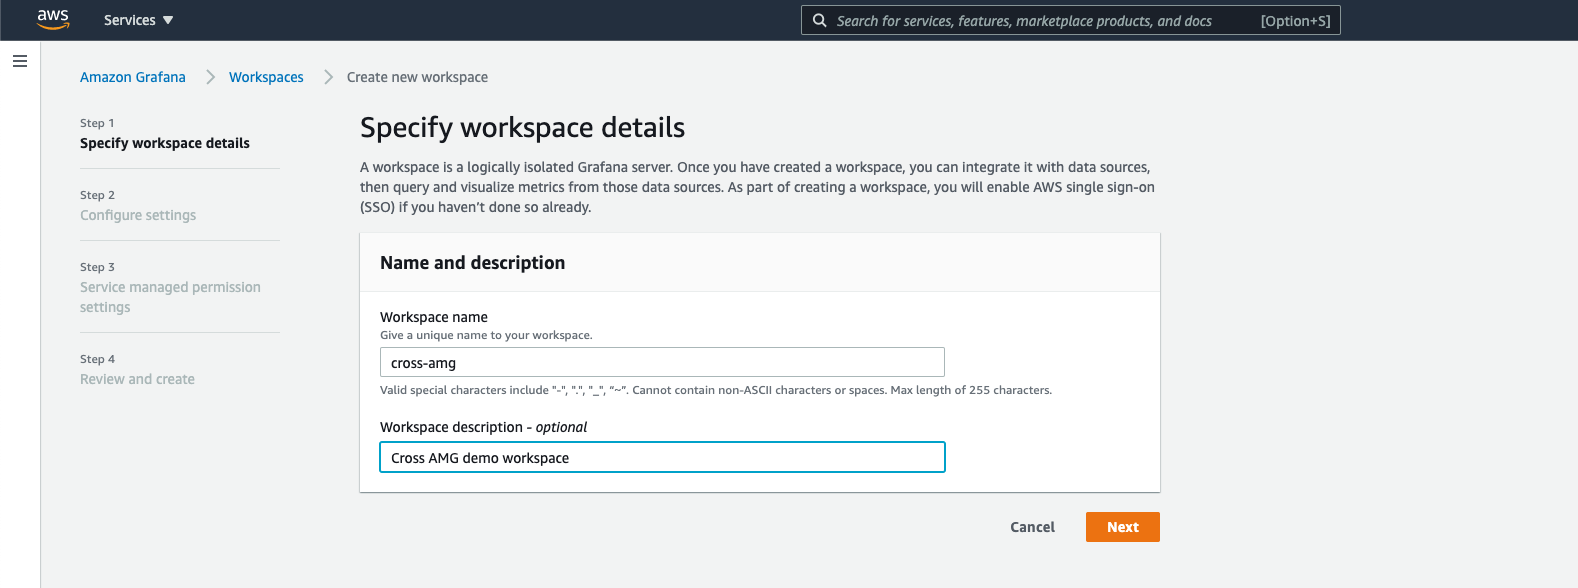The image size is (1578, 588).
Task: Open the hamburger side navigation menu
Action: coord(19,61)
